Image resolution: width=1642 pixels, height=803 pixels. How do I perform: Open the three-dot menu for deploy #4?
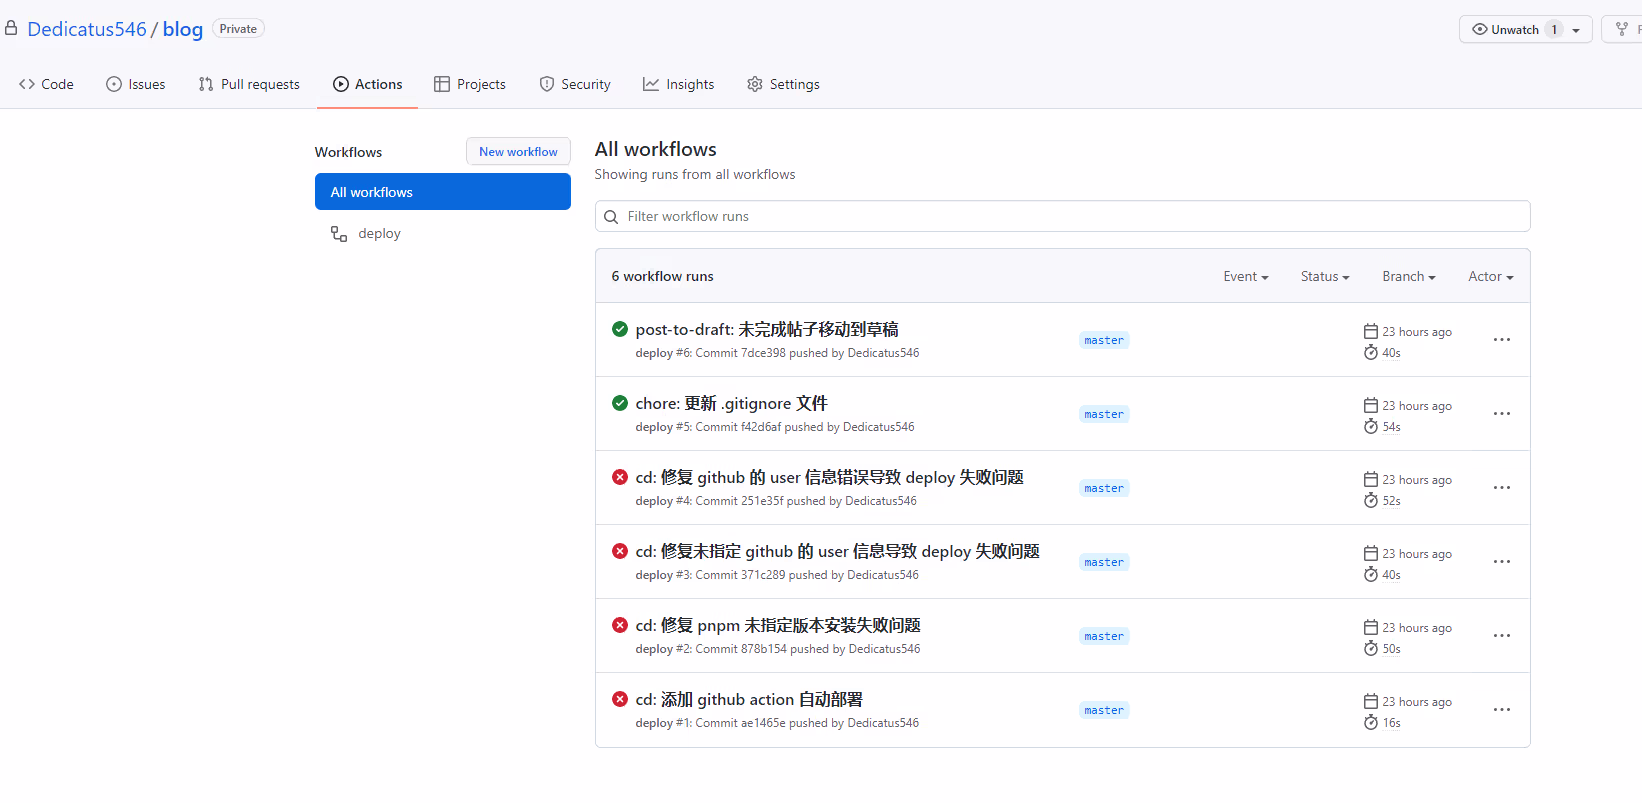pyautogui.click(x=1502, y=488)
